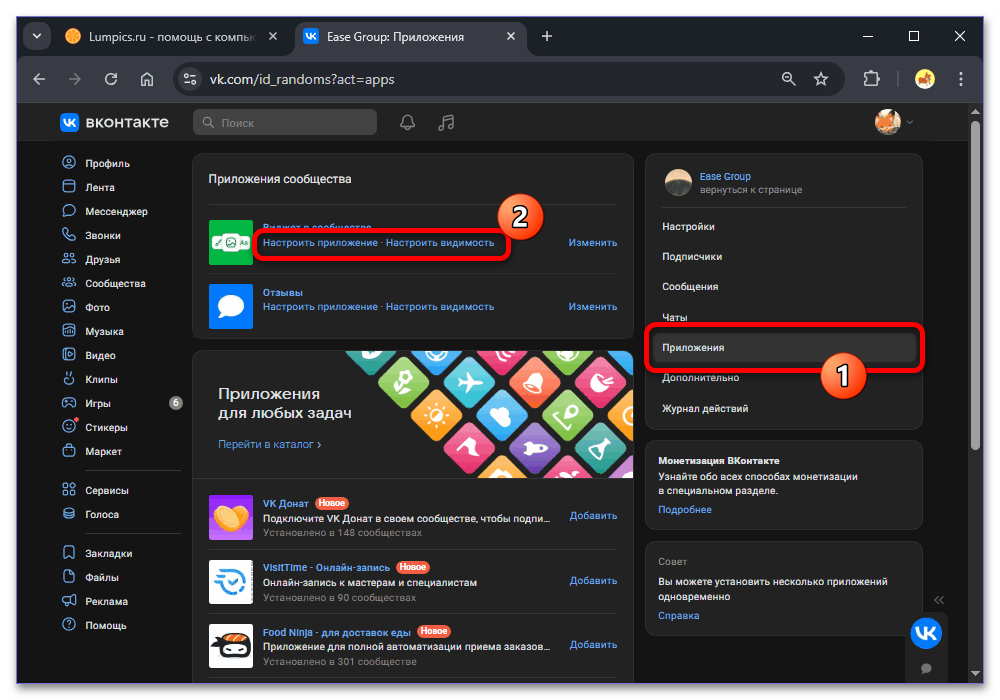The width and height of the screenshot is (1000, 700).
Task: Follow the Перейти в каталог link
Action: 269,444
